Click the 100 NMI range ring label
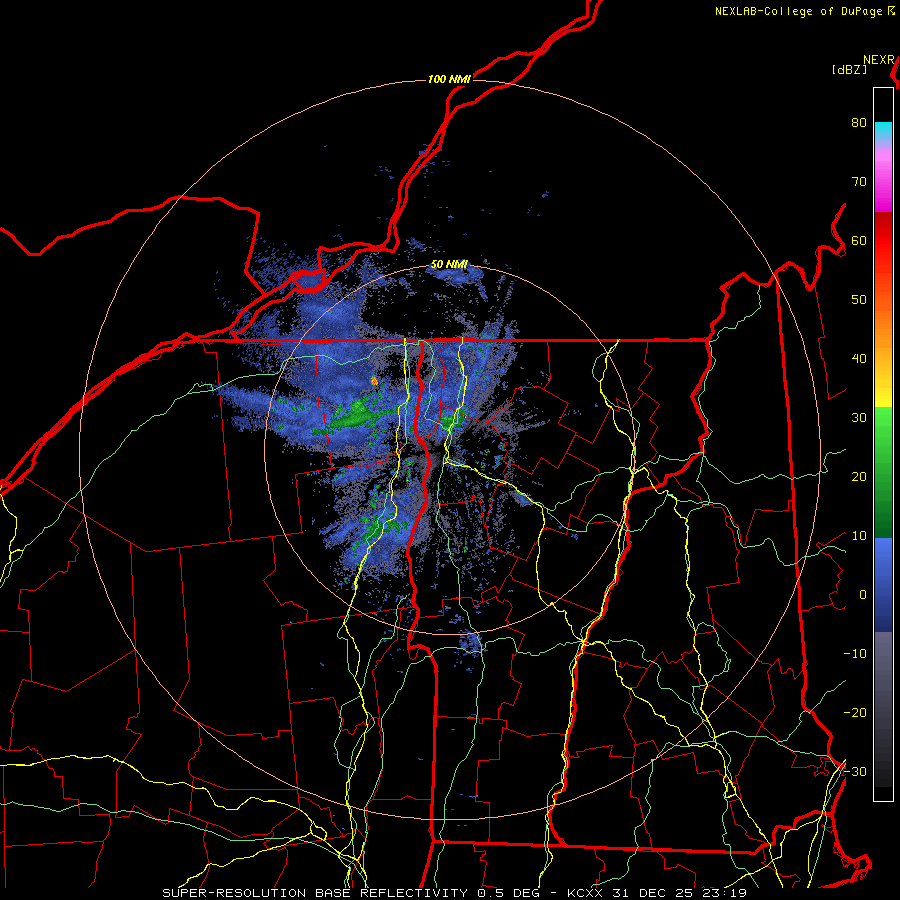This screenshot has width=900, height=900. click(x=449, y=79)
